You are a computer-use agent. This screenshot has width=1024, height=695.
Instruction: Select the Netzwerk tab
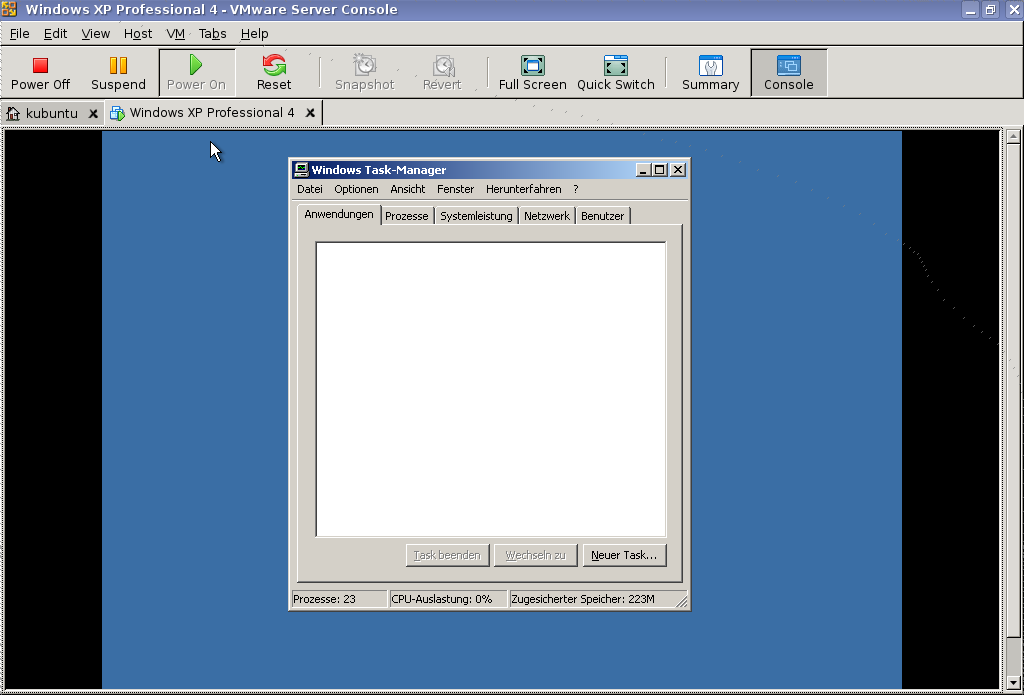pyautogui.click(x=547, y=216)
